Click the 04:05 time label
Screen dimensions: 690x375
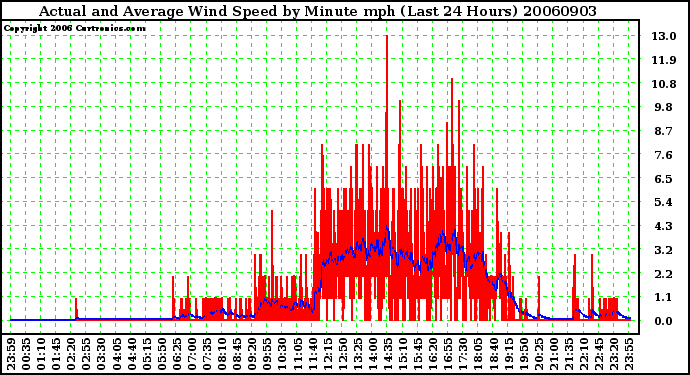click(x=117, y=354)
